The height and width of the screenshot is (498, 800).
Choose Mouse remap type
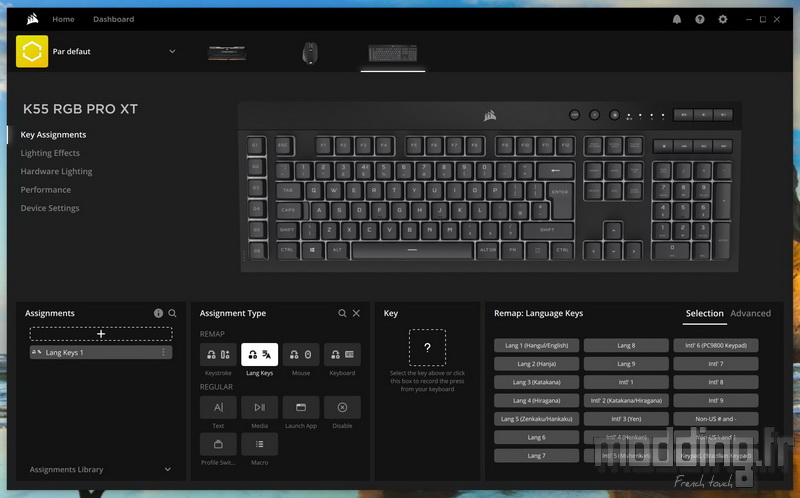[x=301, y=355]
